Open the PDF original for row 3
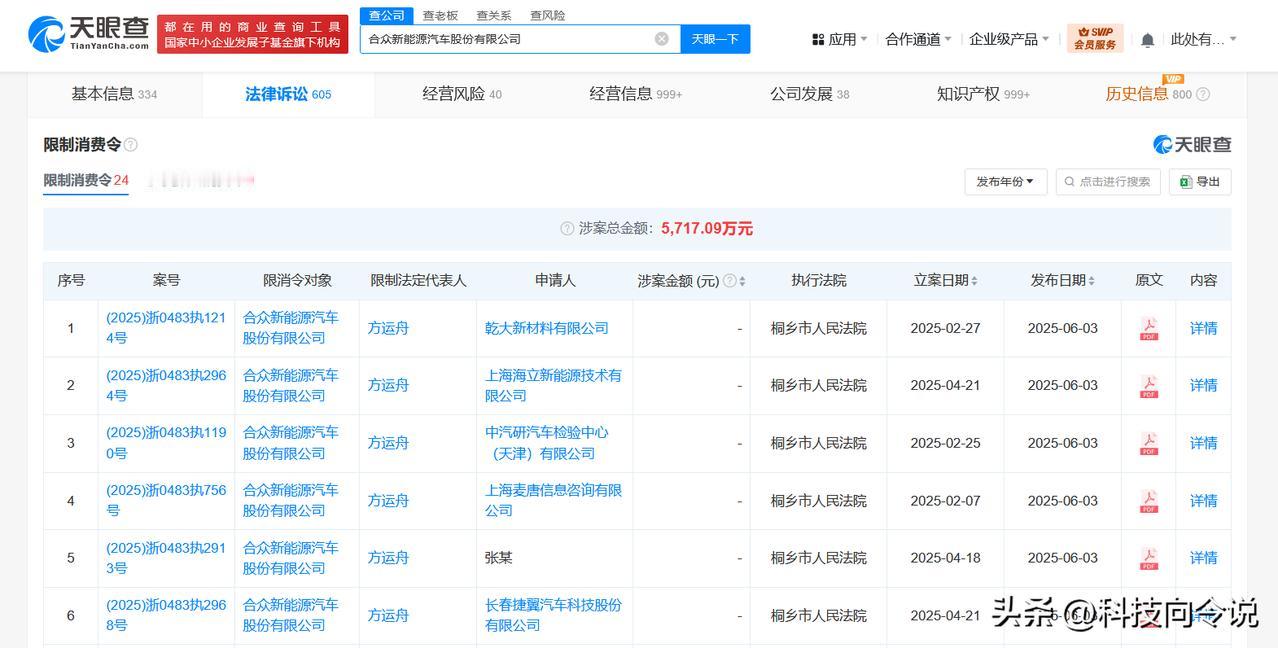Screen dimensions: 1278x648 pos(1149,444)
